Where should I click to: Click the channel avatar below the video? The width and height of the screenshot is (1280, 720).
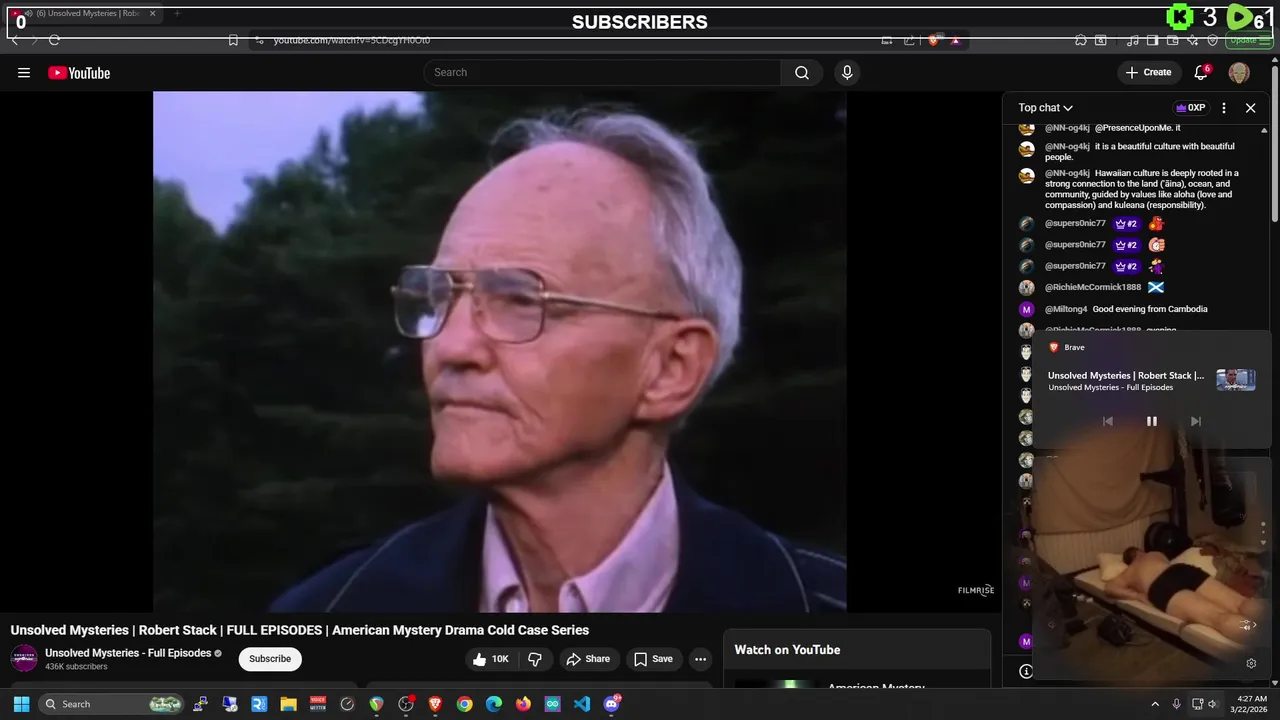(x=24, y=658)
